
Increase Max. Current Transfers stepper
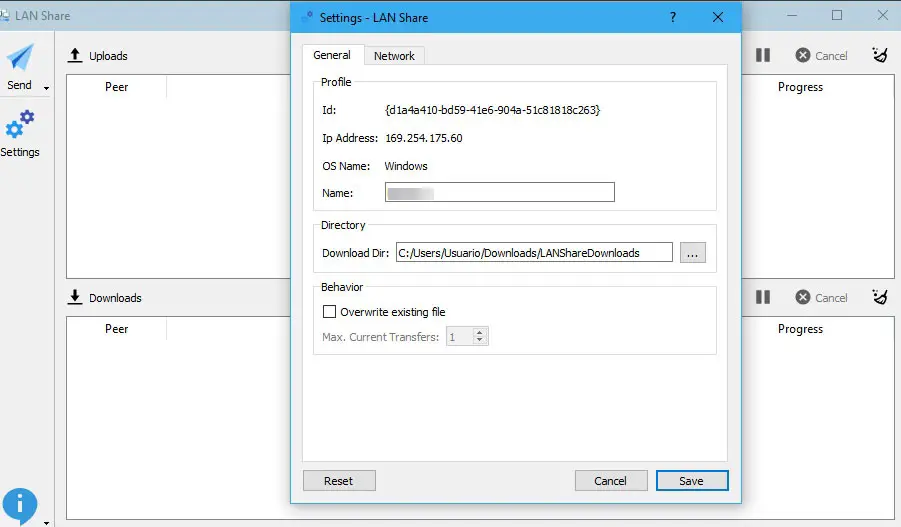pyautogui.click(x=479, y=332)
